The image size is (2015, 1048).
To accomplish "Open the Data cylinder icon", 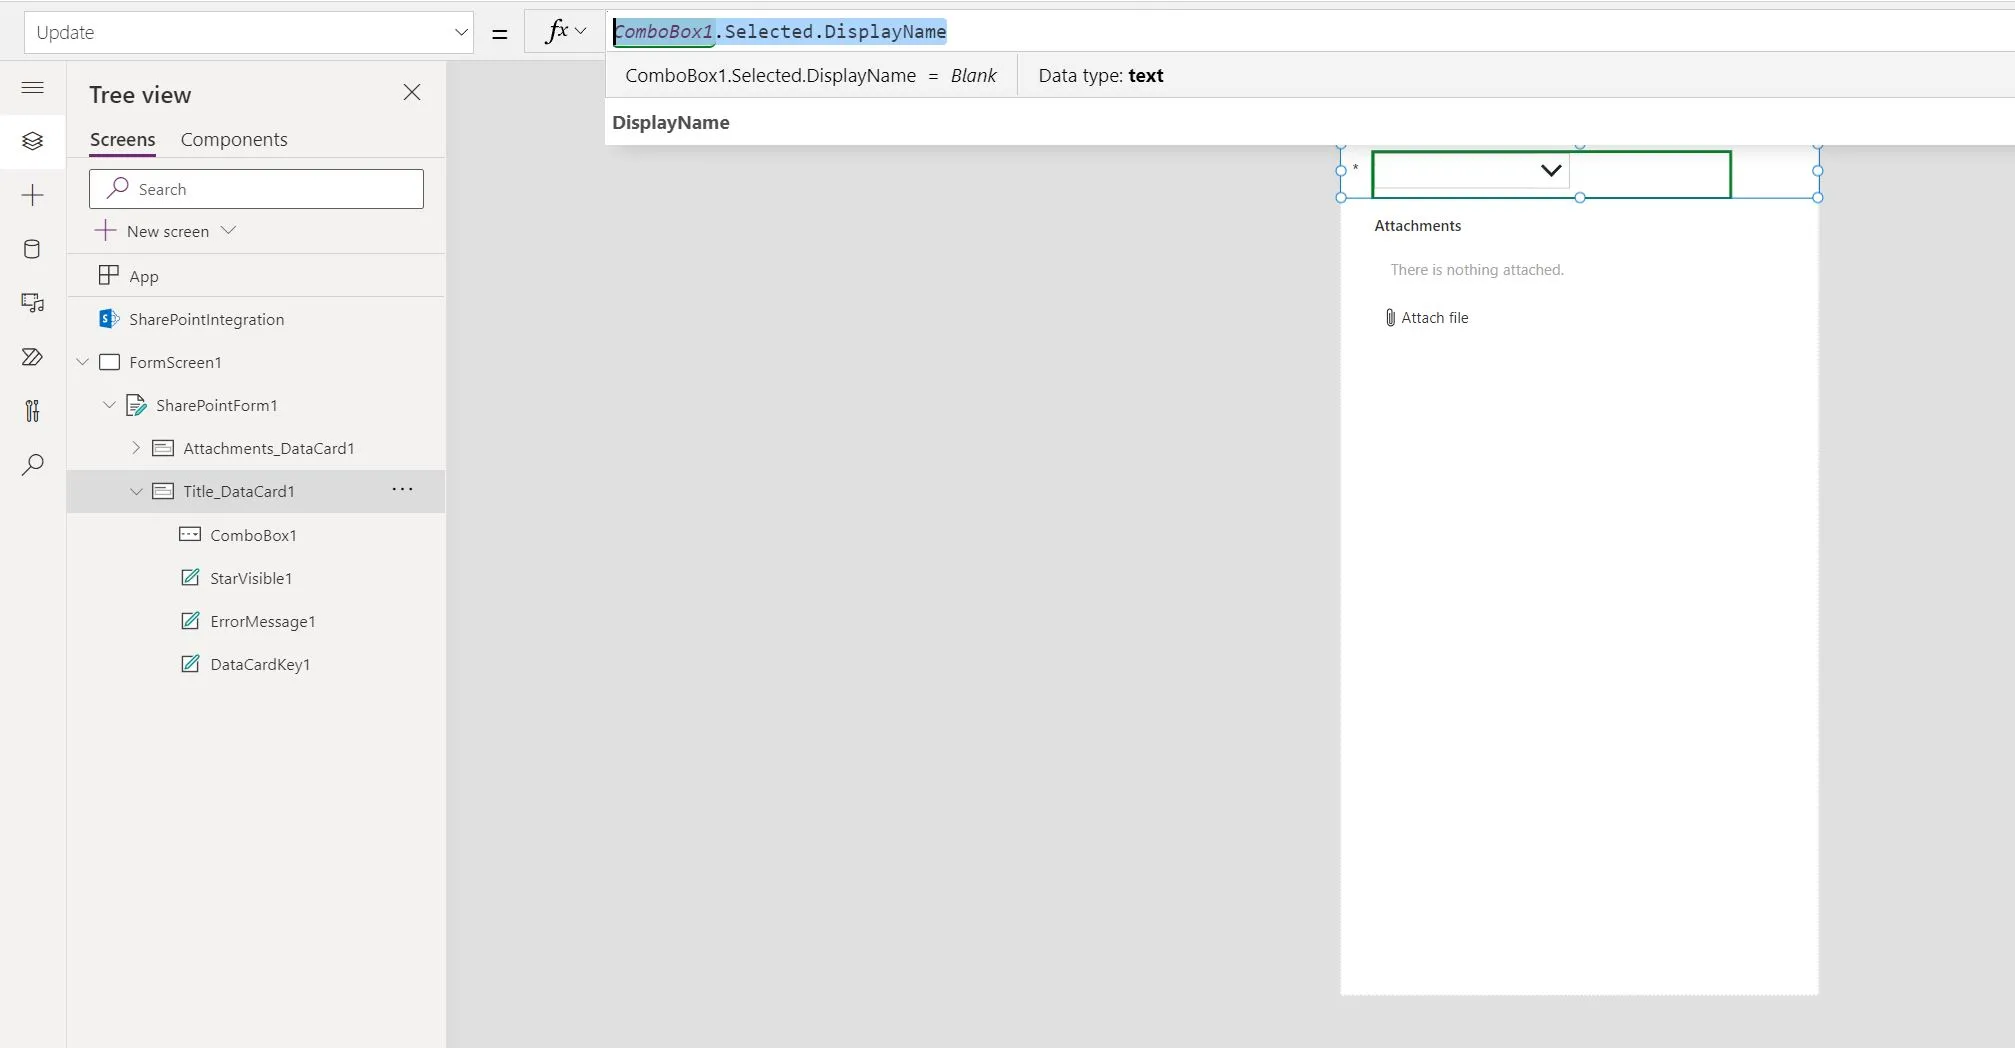I will point(32,249).
